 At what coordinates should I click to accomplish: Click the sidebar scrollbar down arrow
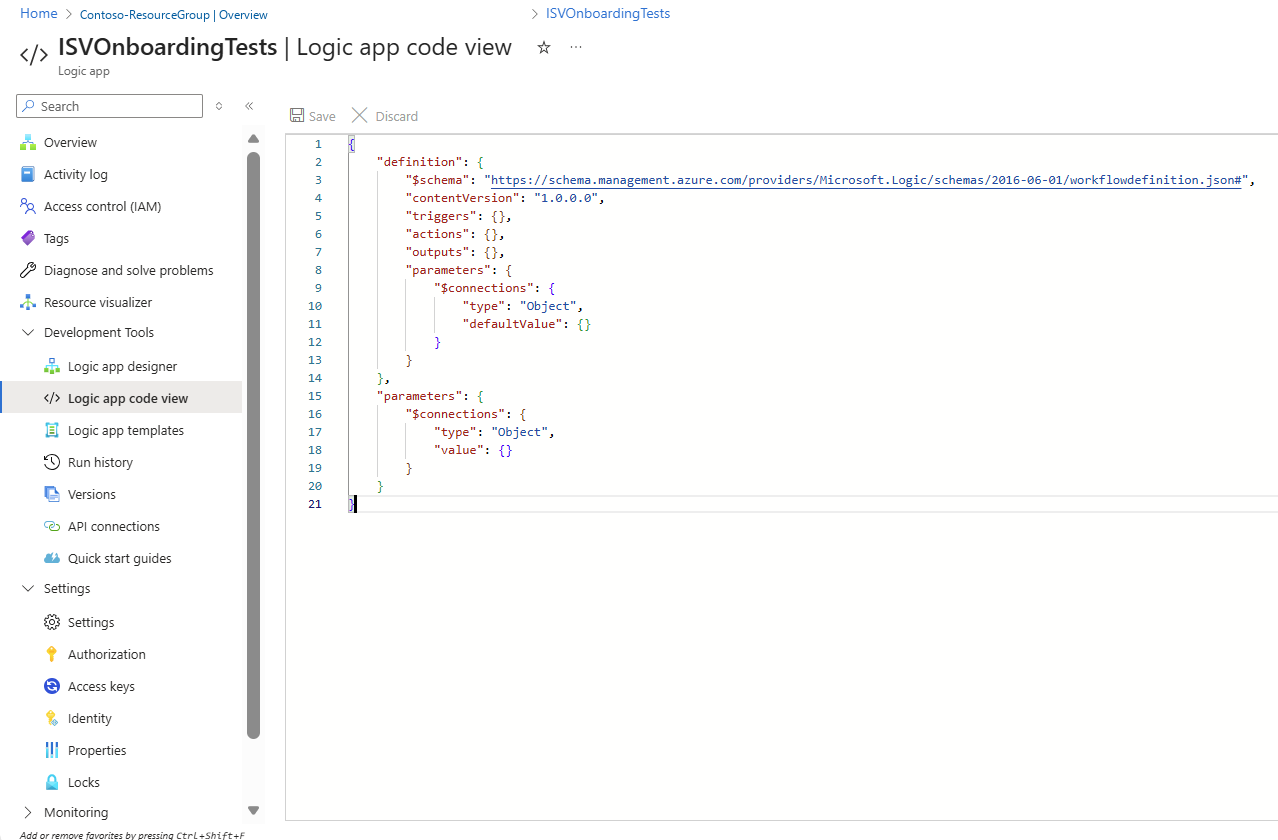tap(253, 810)
